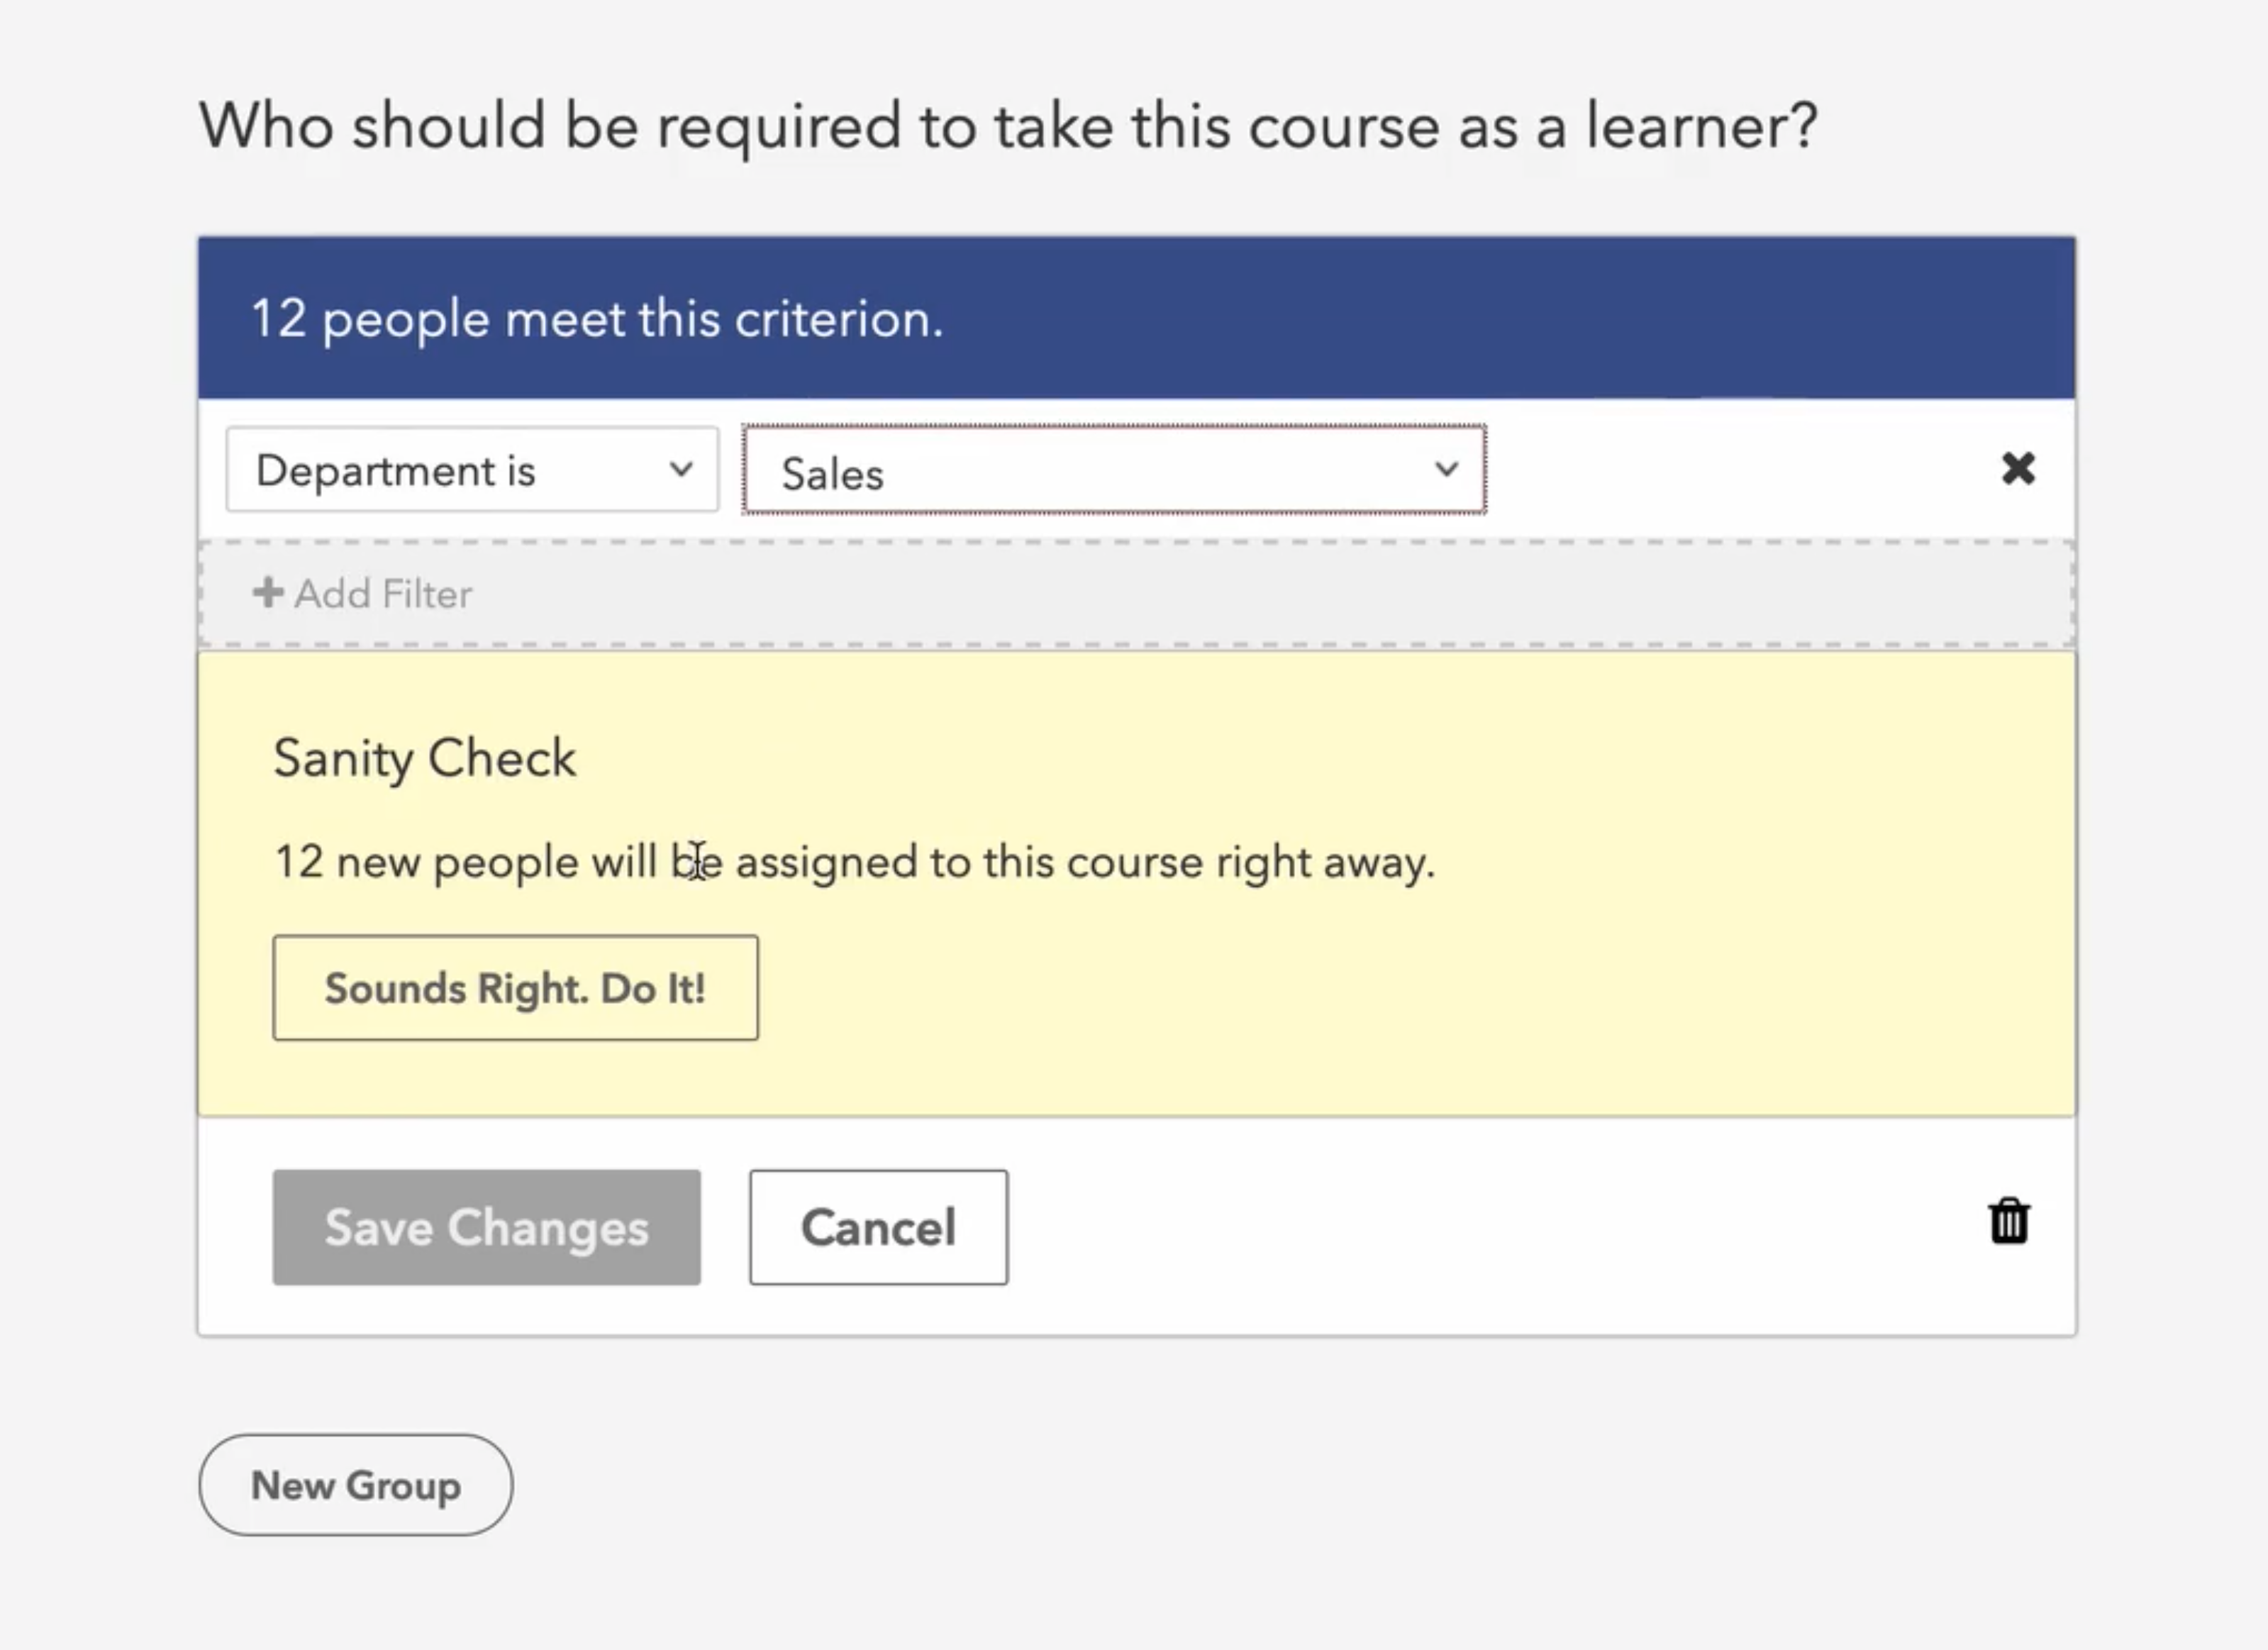Click the words "right away" in the Sanity Check message
The width and height of the screenshot is (2268, 1650).
1324,862
